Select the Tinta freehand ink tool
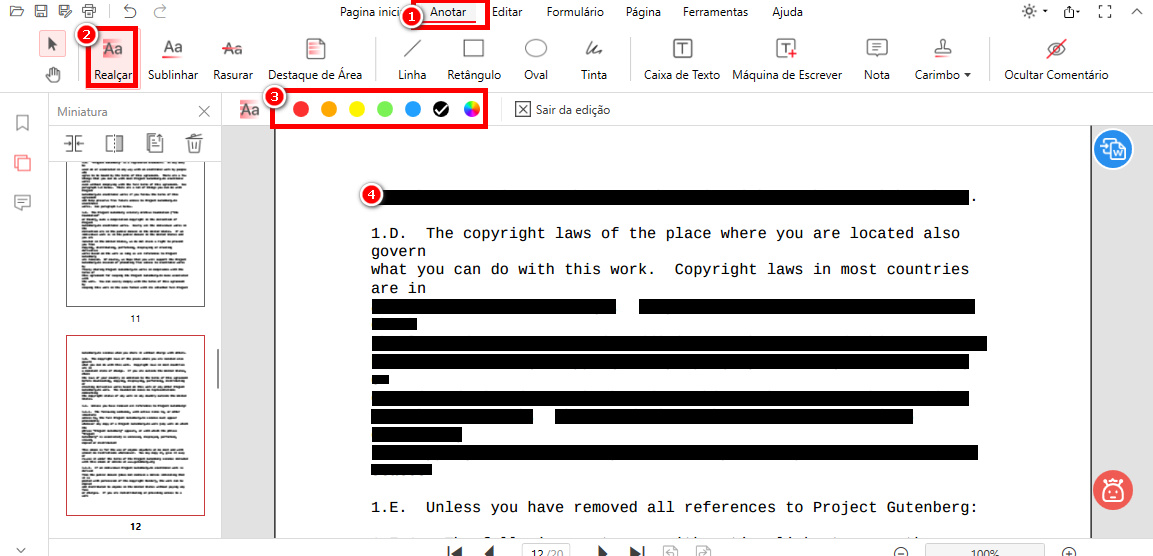This screenshot has width=1153, height=556. (593, 59)
